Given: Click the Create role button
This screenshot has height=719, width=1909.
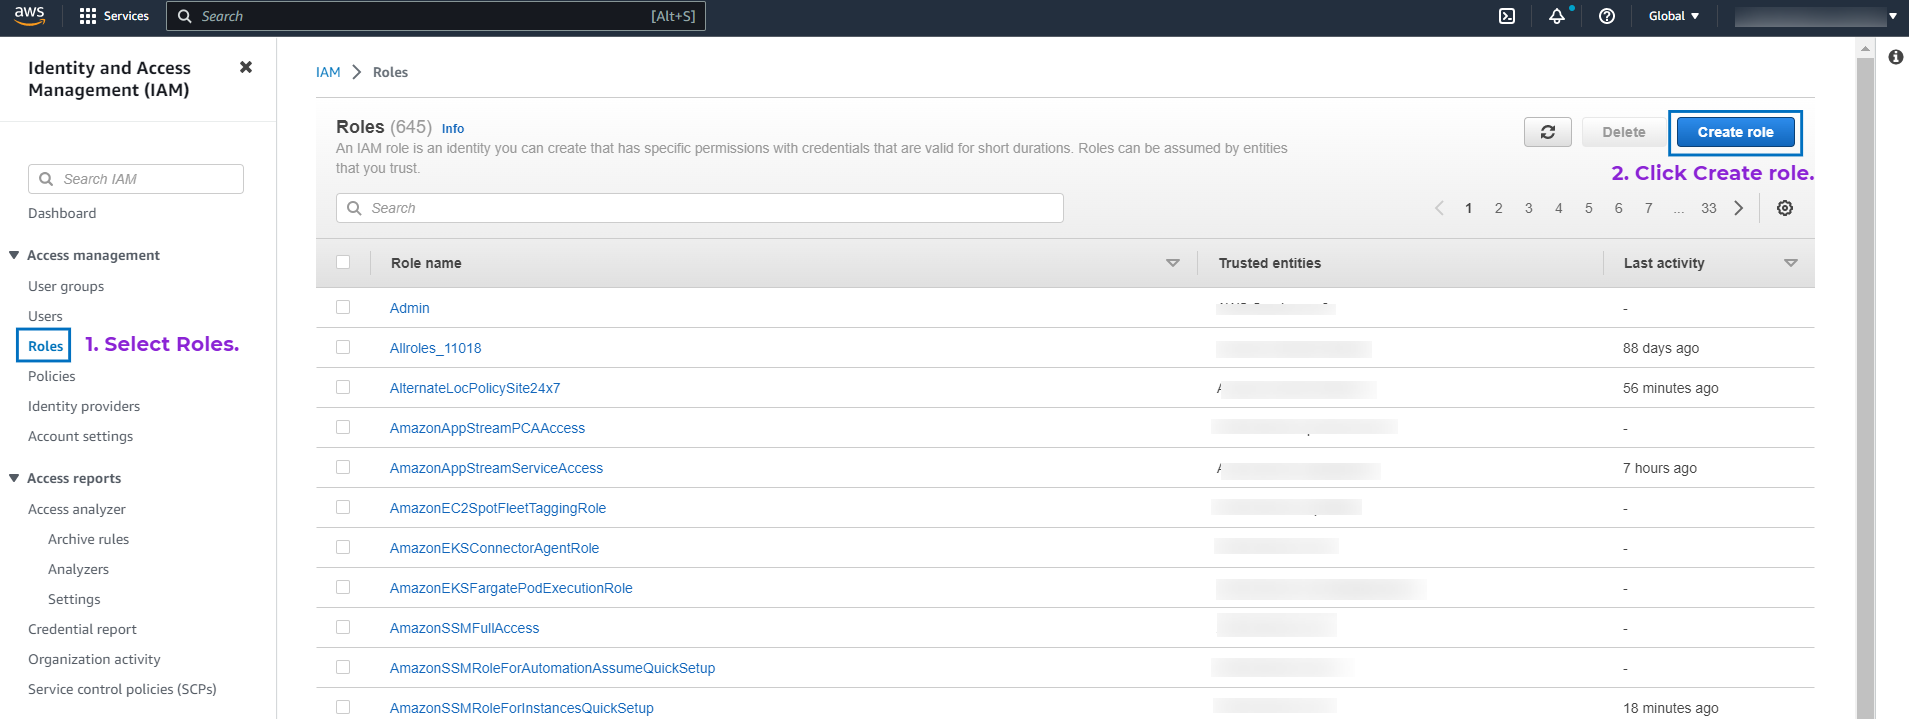Looking at the screenshot, I should pos(1735,132).
